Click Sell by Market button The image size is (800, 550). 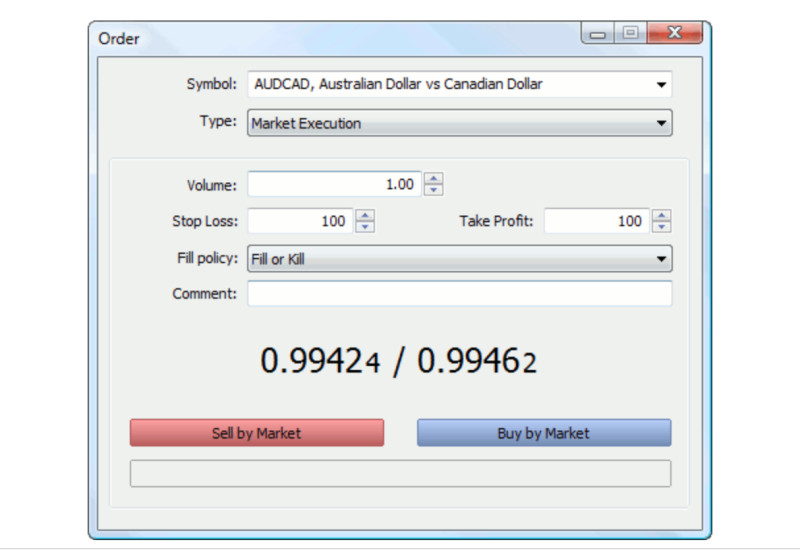coord(257,433)
